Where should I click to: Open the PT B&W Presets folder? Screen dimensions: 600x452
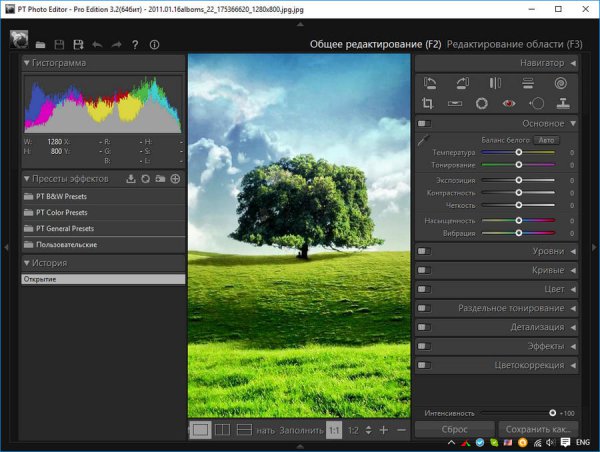[x=103, y=196]
